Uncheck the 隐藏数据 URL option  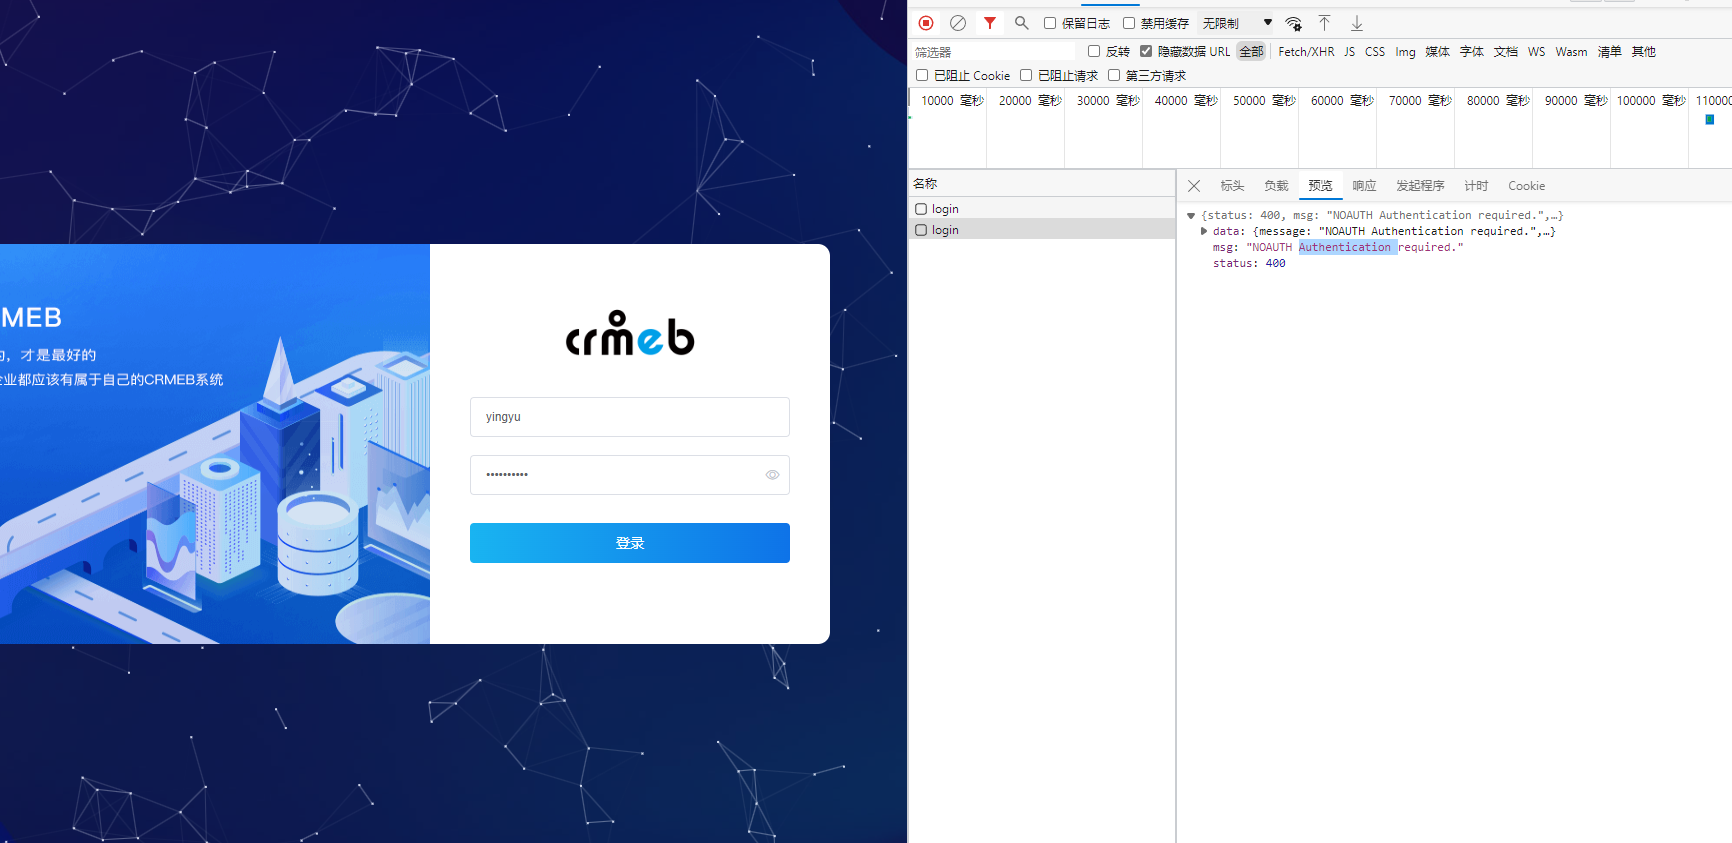pos(1146,51)
